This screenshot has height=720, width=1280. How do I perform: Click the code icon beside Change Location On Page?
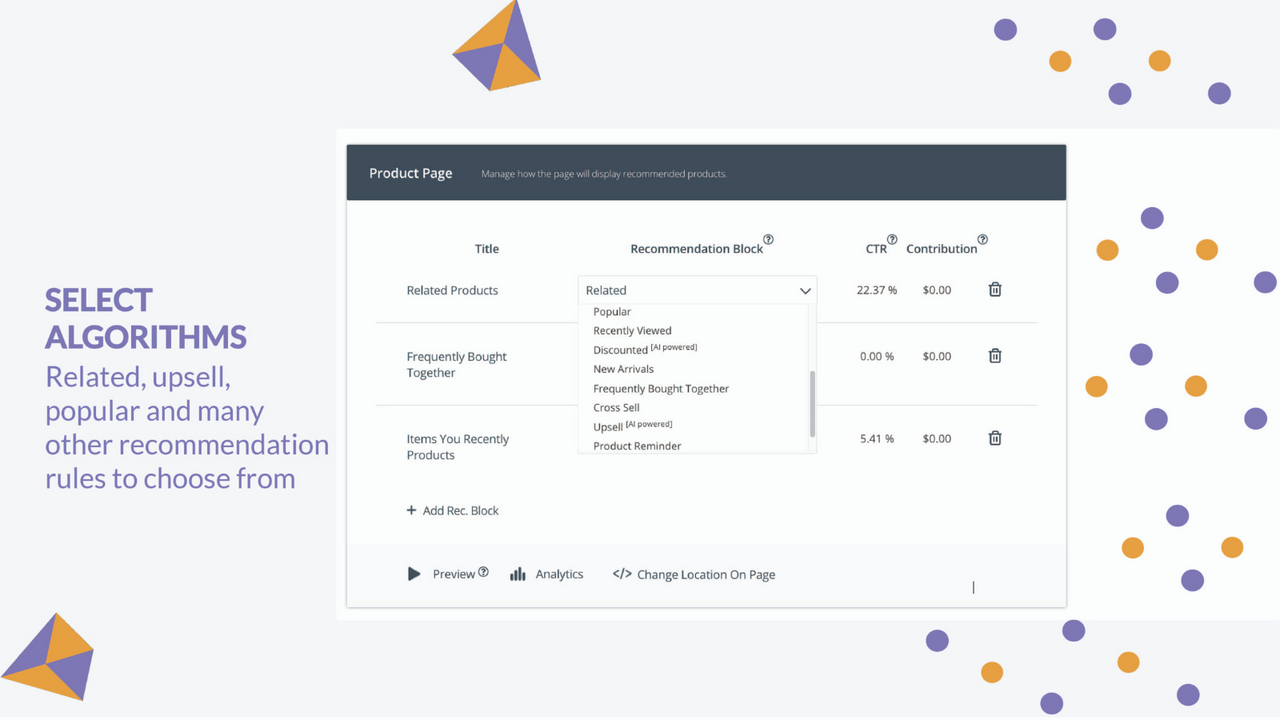[622, 573]
